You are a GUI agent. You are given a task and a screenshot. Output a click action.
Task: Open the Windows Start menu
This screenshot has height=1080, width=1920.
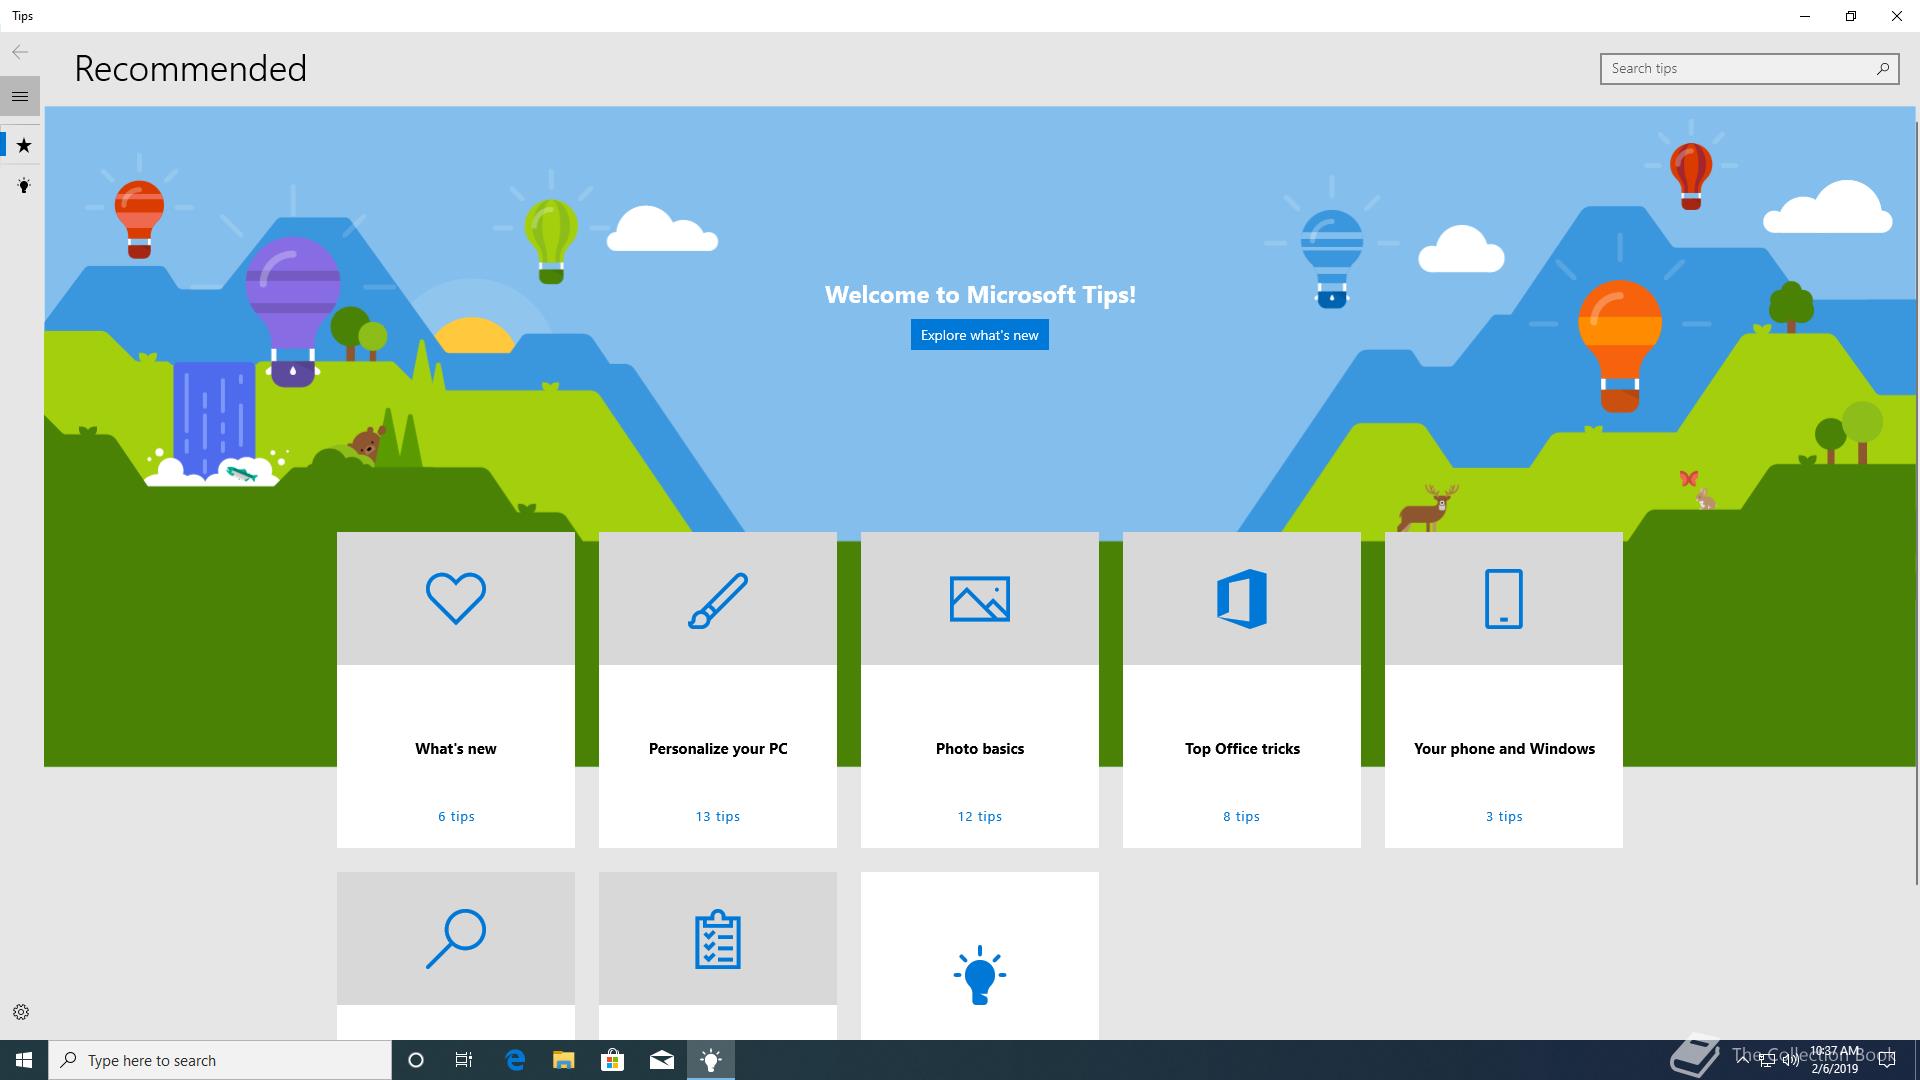tap(24, 1060)
